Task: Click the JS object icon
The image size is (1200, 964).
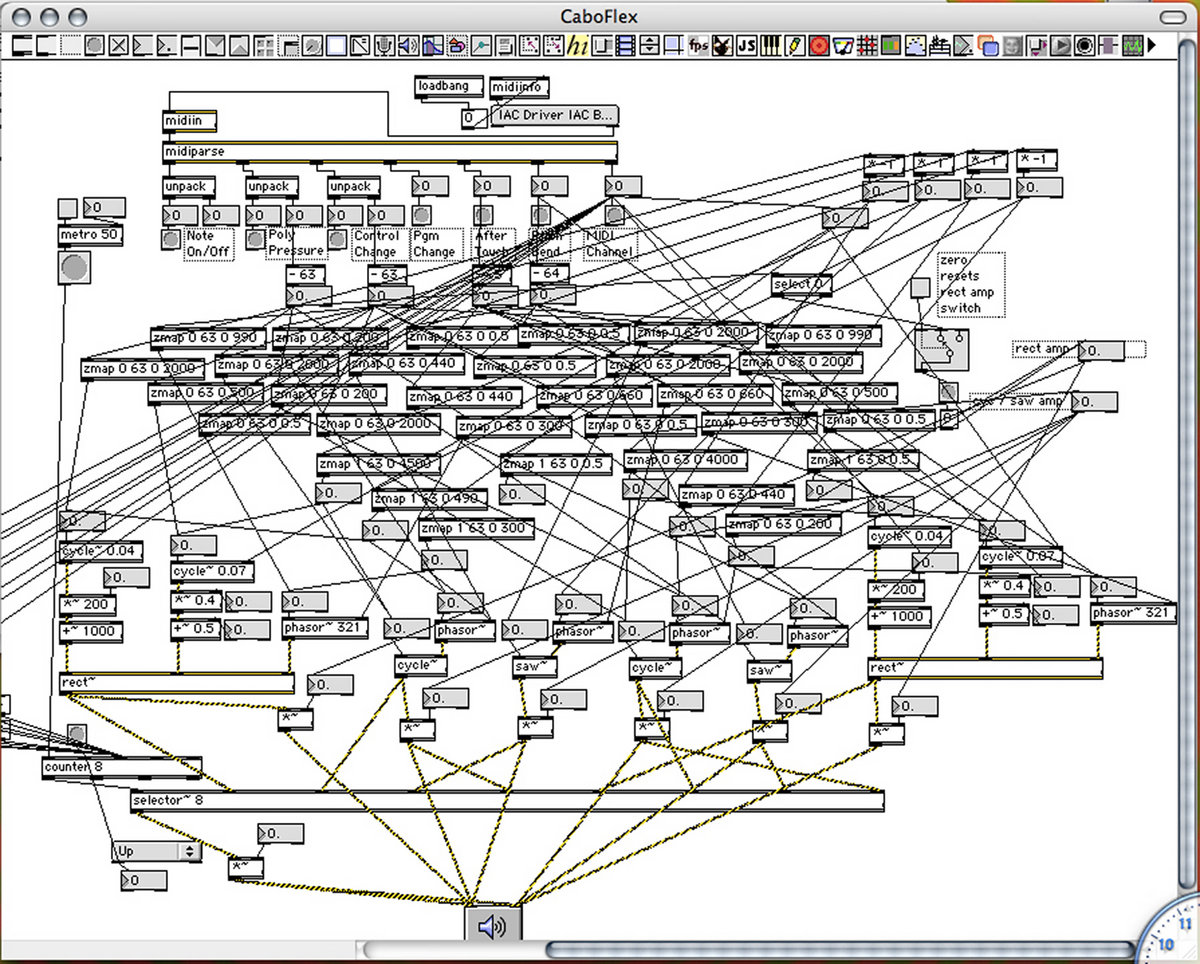Action: click(747, 45)
